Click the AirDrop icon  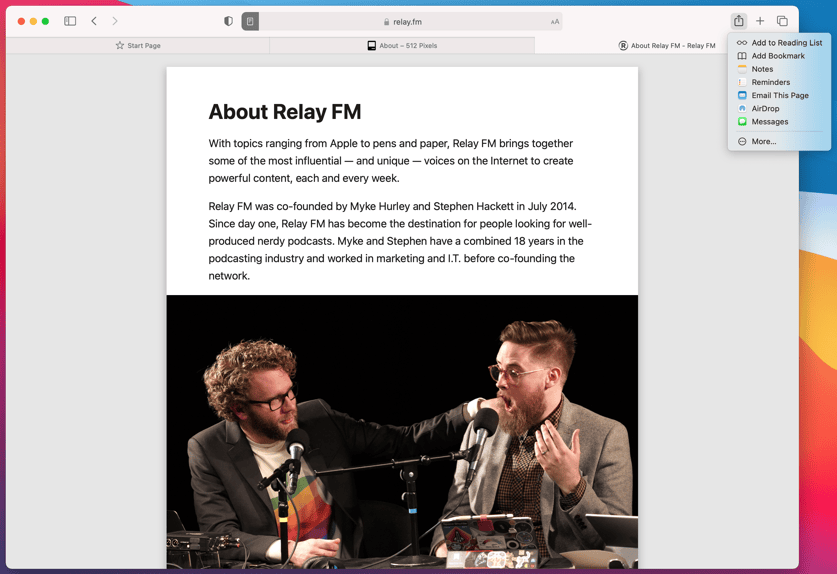[x=742, y=108]
